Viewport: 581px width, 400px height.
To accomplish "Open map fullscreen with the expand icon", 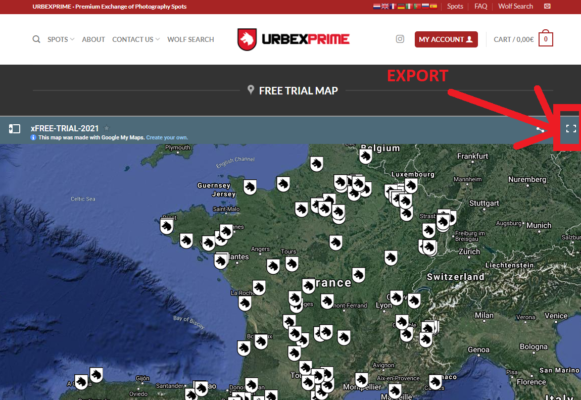I will 571,129.
